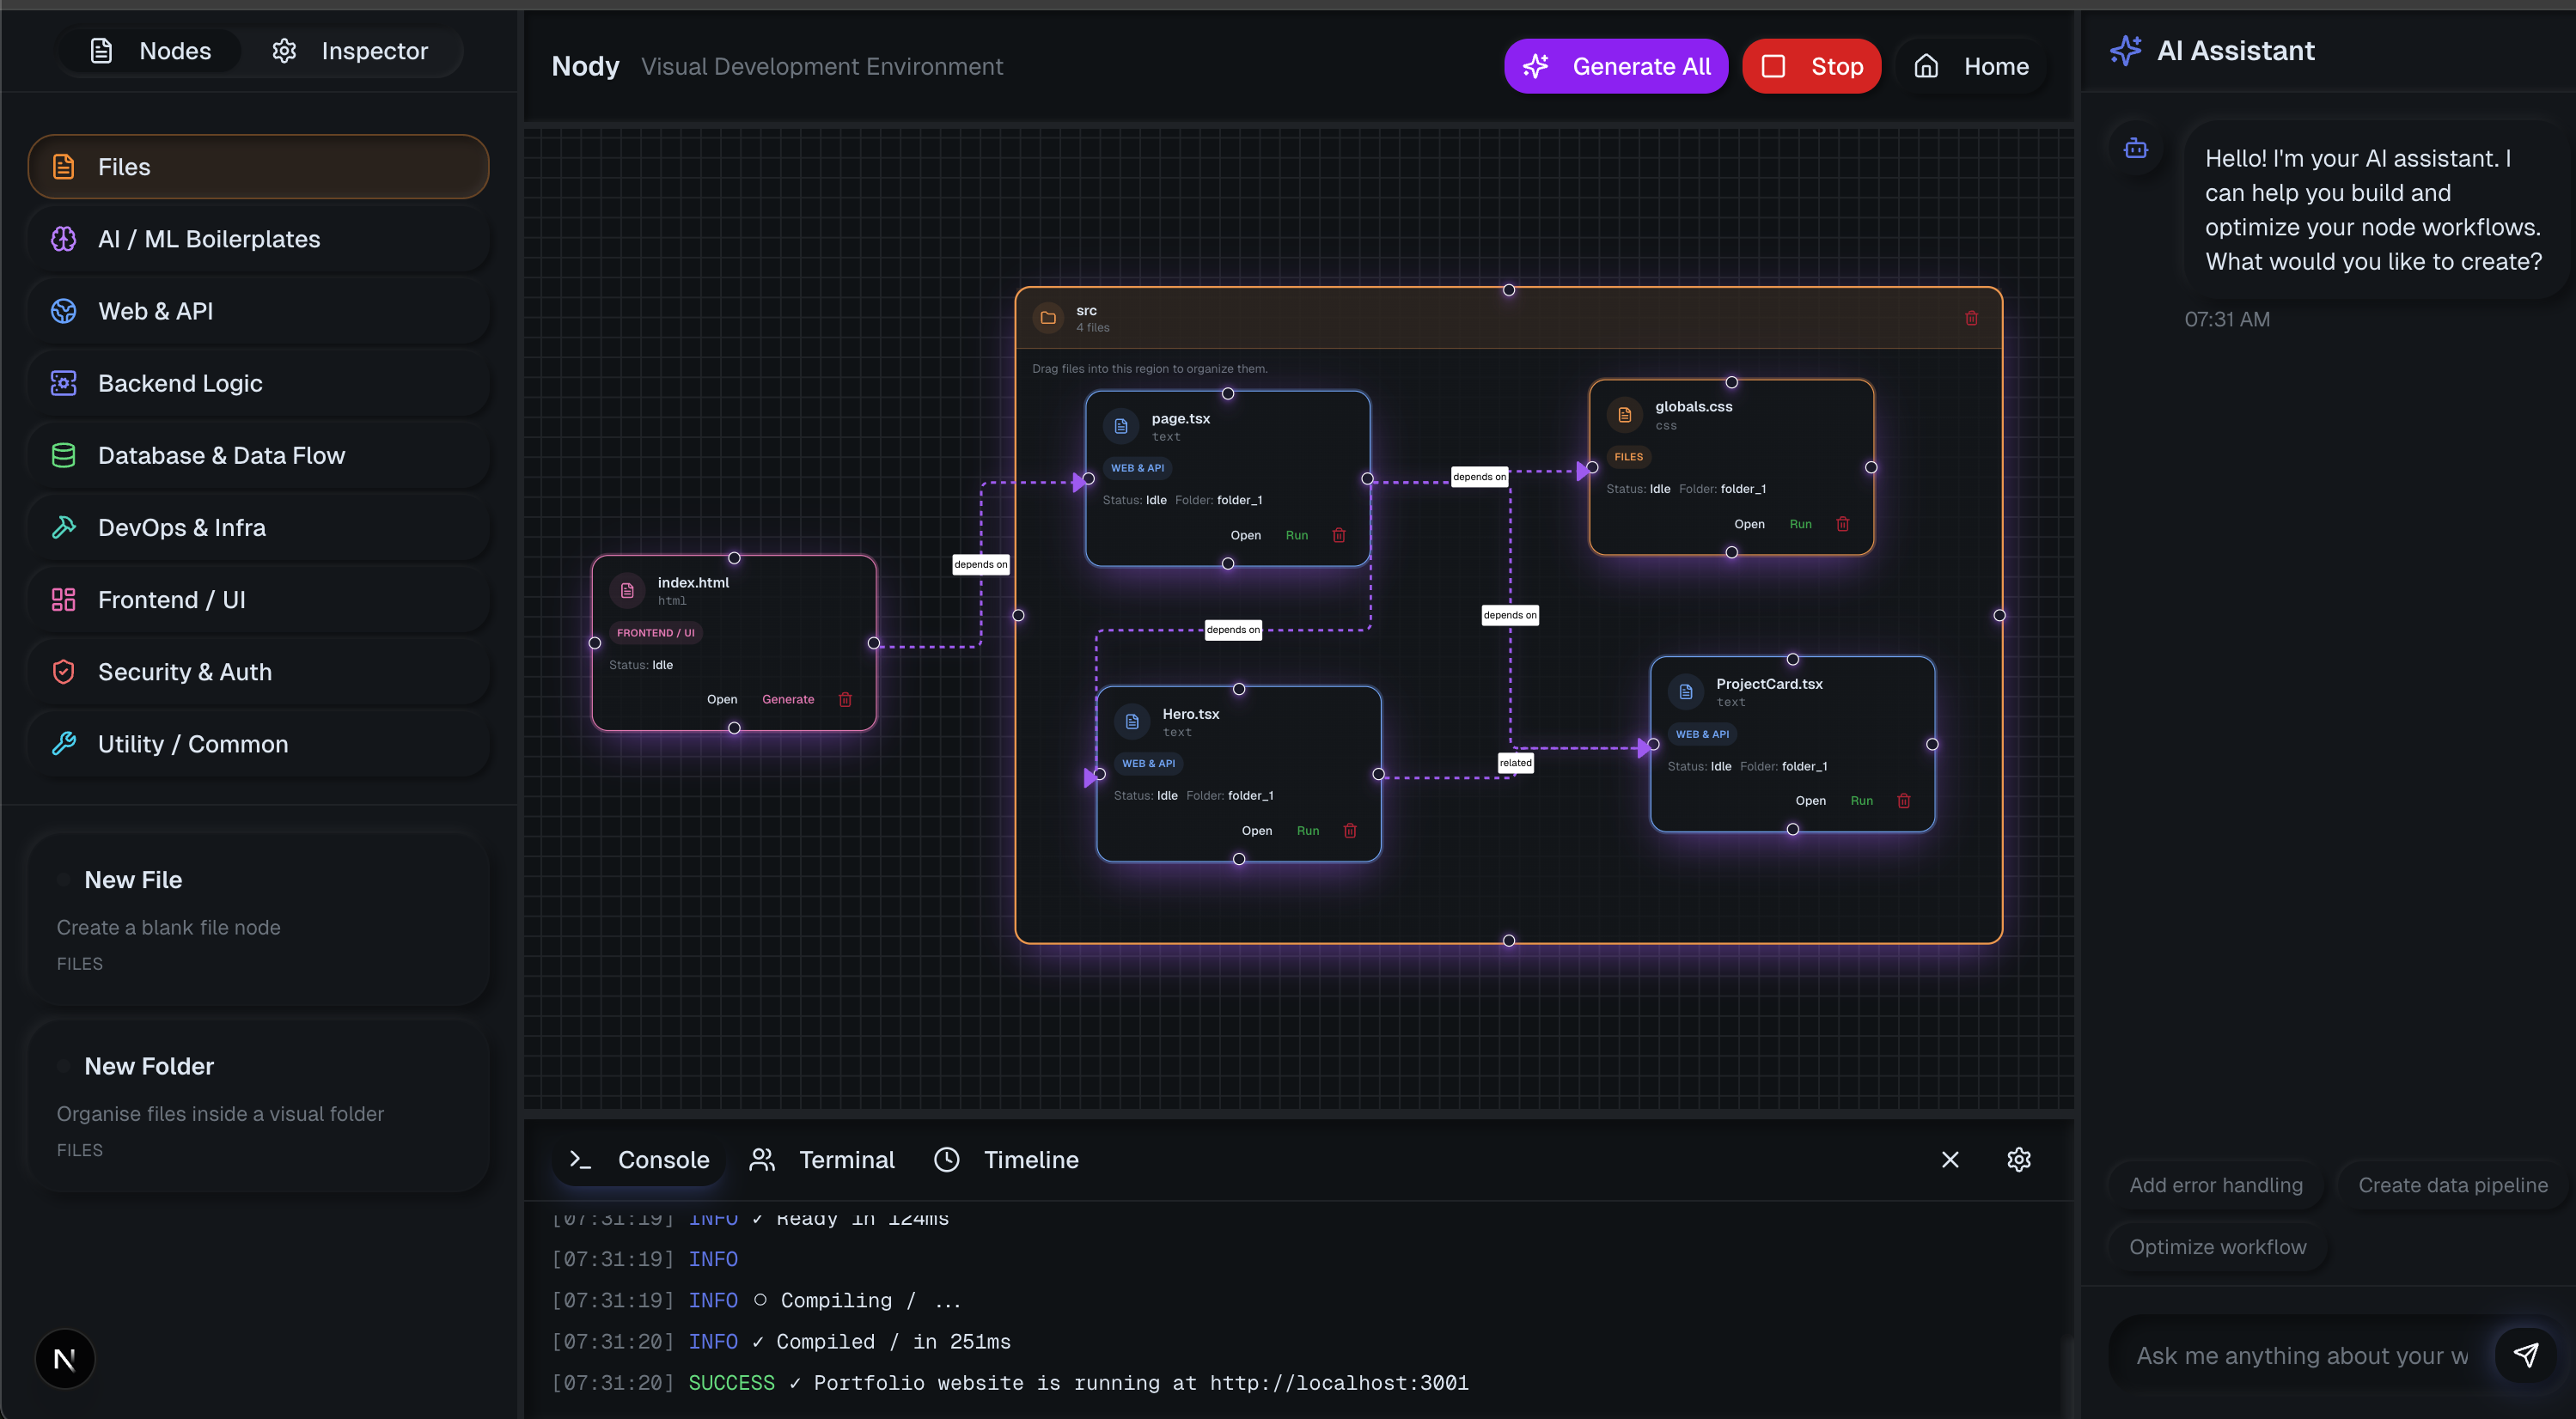
Task: Click the src folder icon
Action: click(1048, 318)
